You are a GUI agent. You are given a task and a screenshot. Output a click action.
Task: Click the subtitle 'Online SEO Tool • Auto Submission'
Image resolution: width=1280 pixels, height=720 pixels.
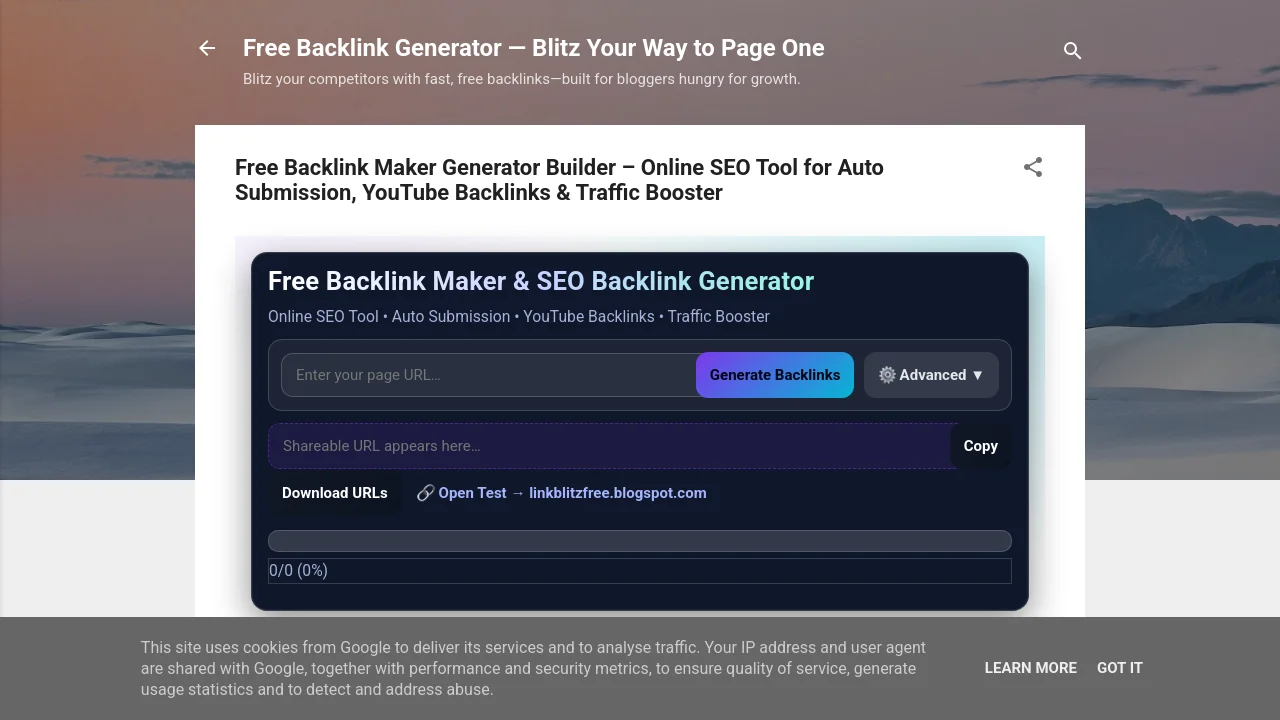coord(519,316)
